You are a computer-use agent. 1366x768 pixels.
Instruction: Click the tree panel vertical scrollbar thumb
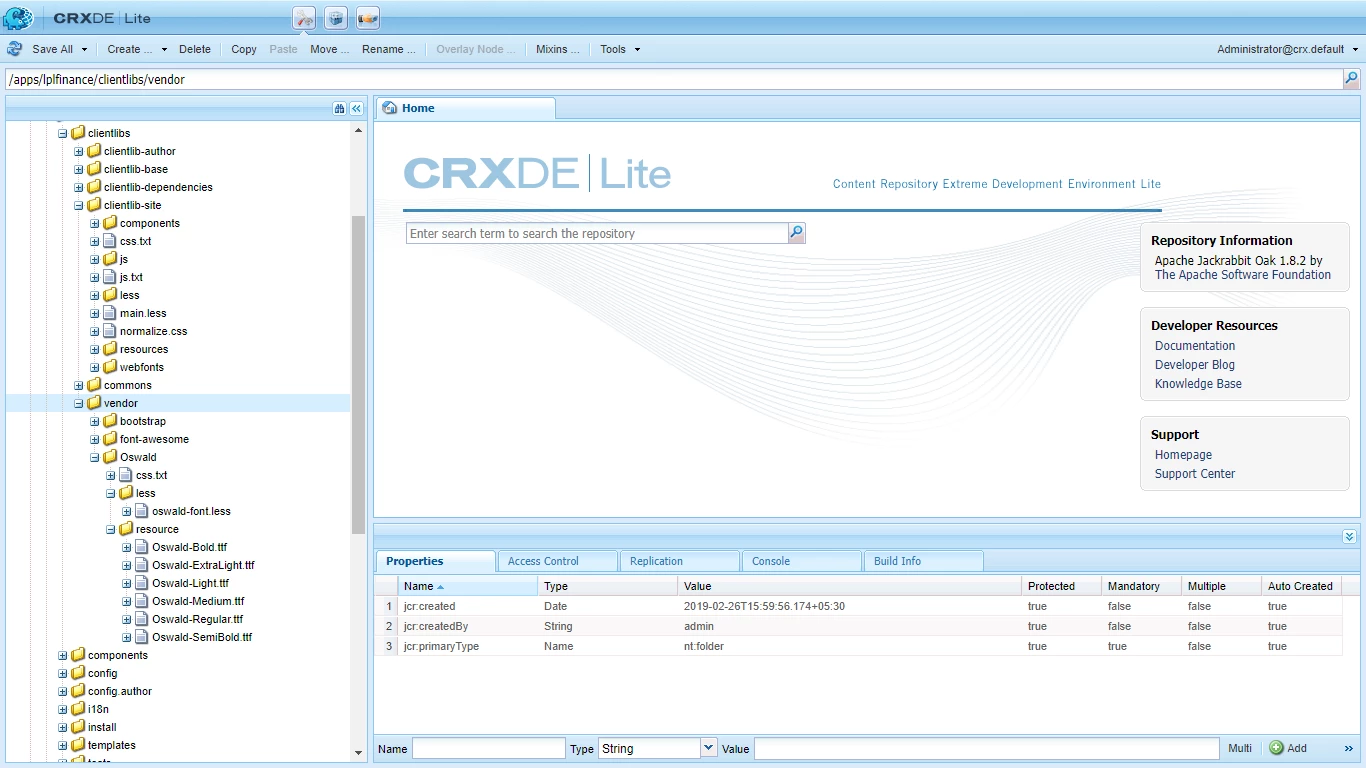[x=358, y=375]
